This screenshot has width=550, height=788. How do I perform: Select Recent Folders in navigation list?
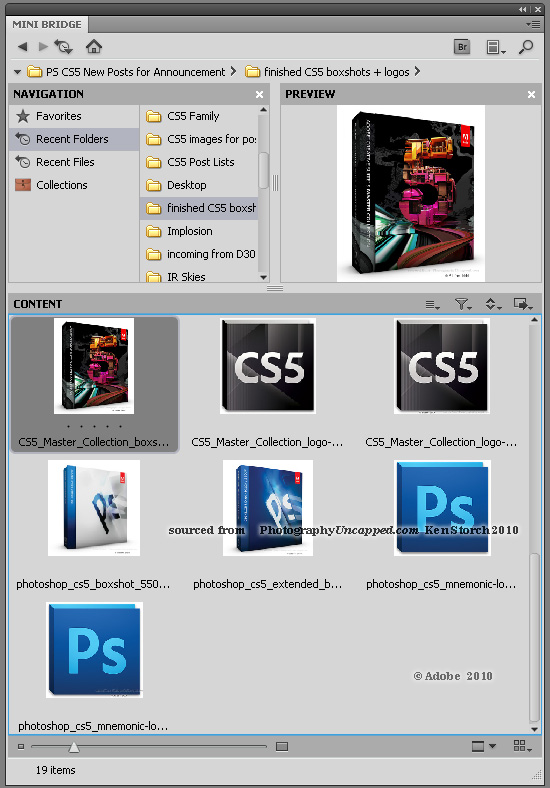pyautogui.click(x=73, y=139)
